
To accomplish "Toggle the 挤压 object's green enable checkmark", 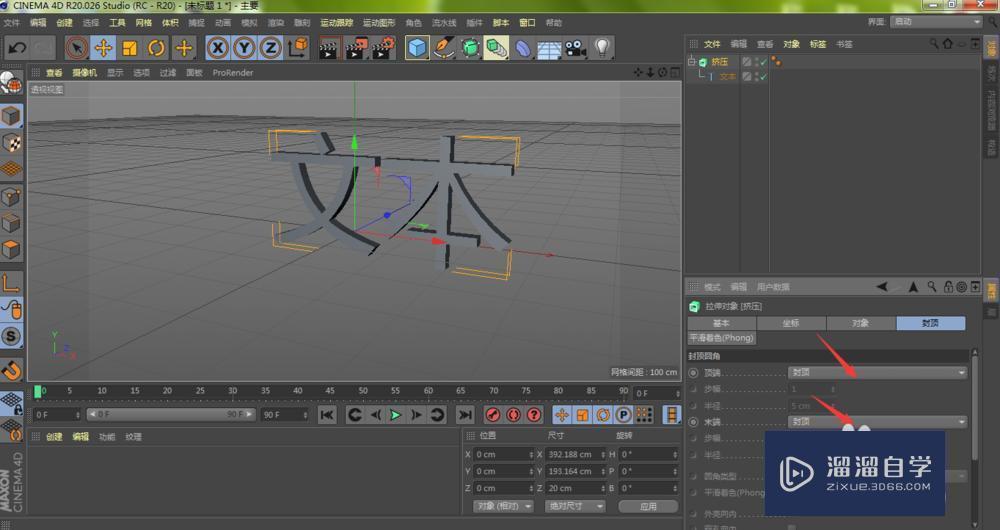I will coord(763,62).
